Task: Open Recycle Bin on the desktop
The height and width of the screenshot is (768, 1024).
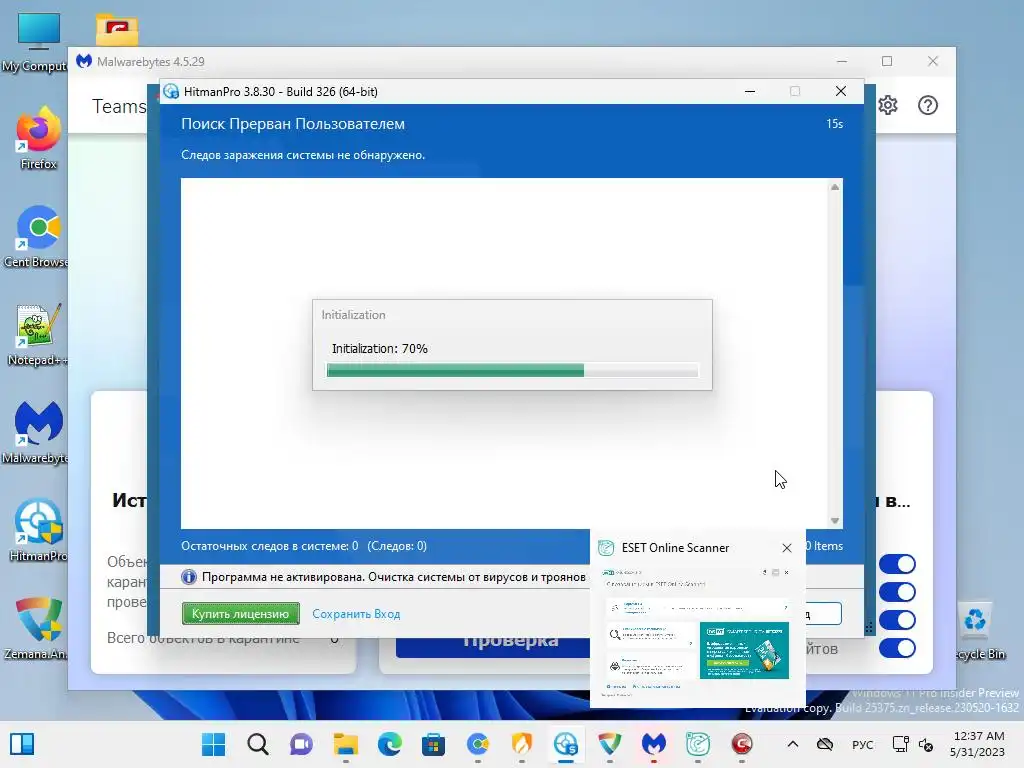Action: tap(976, 628)
